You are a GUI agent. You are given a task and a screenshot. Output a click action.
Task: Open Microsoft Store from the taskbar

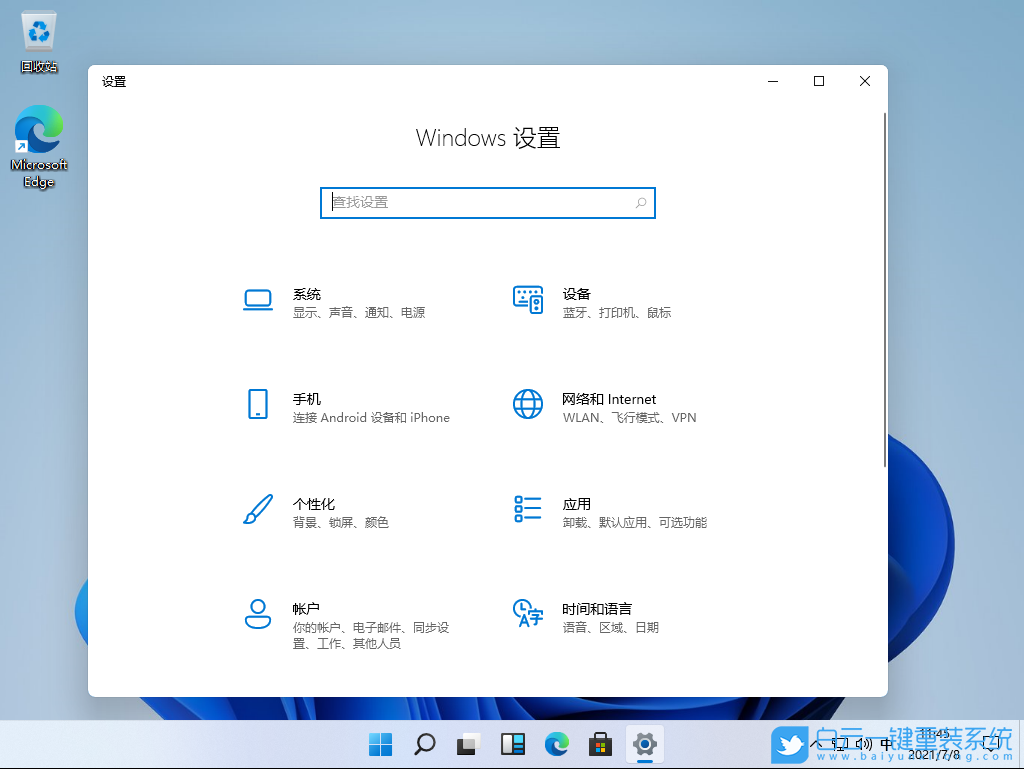pos(599,745)
